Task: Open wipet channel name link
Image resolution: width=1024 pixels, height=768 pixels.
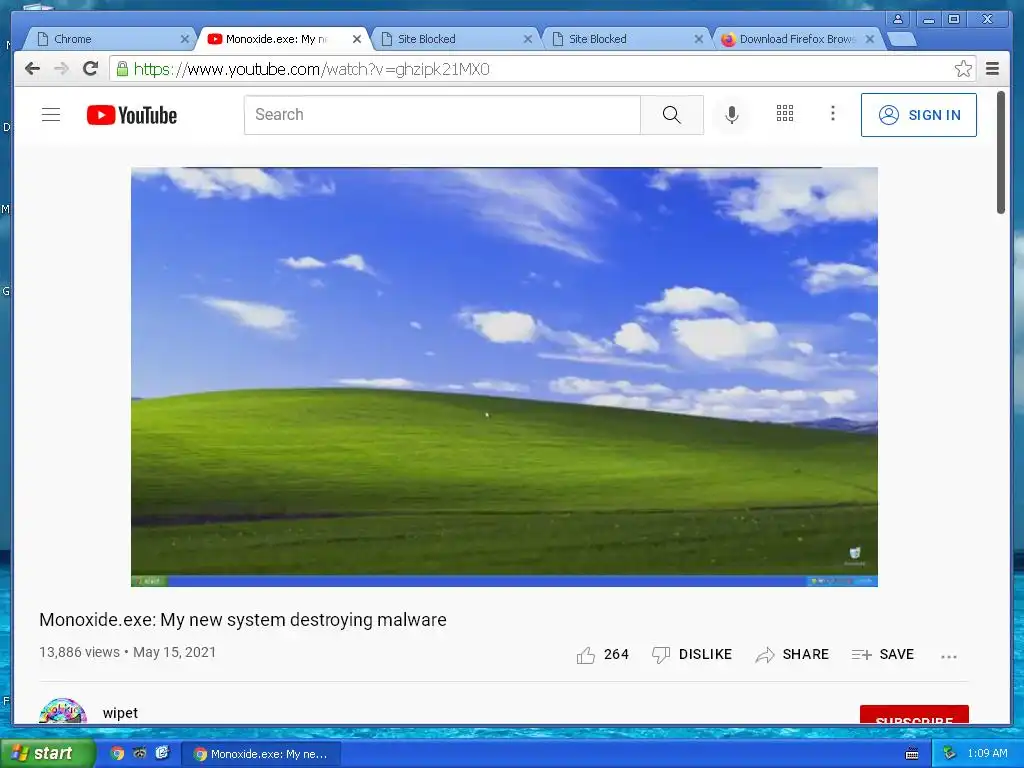Action: tap(120, 713)
